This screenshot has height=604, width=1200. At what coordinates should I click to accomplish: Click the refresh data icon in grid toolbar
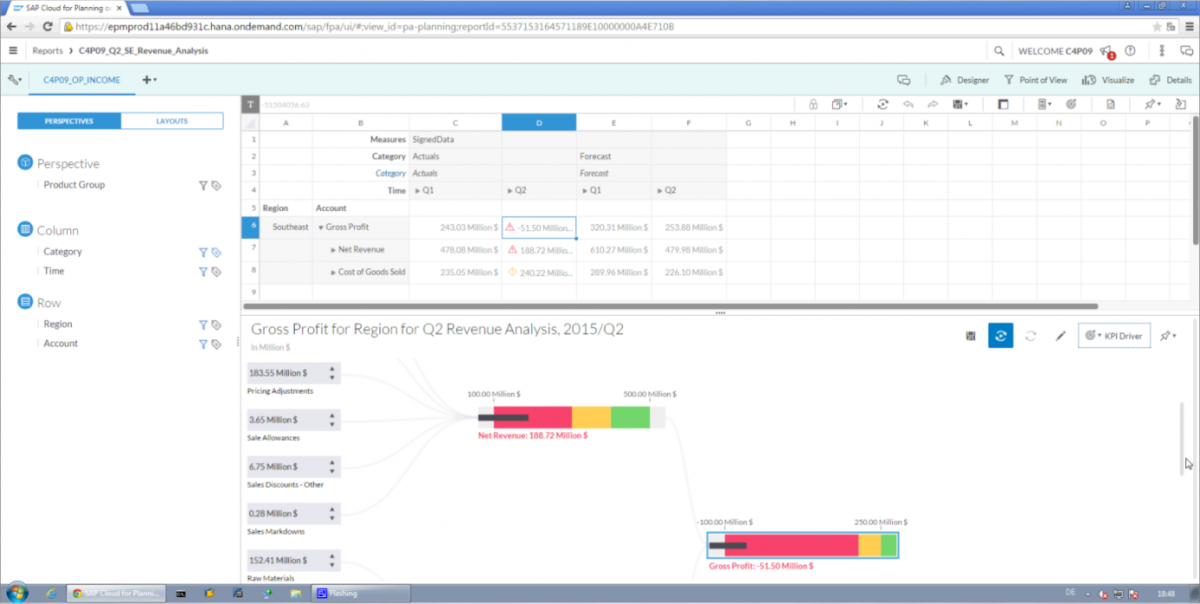[883, 104]
